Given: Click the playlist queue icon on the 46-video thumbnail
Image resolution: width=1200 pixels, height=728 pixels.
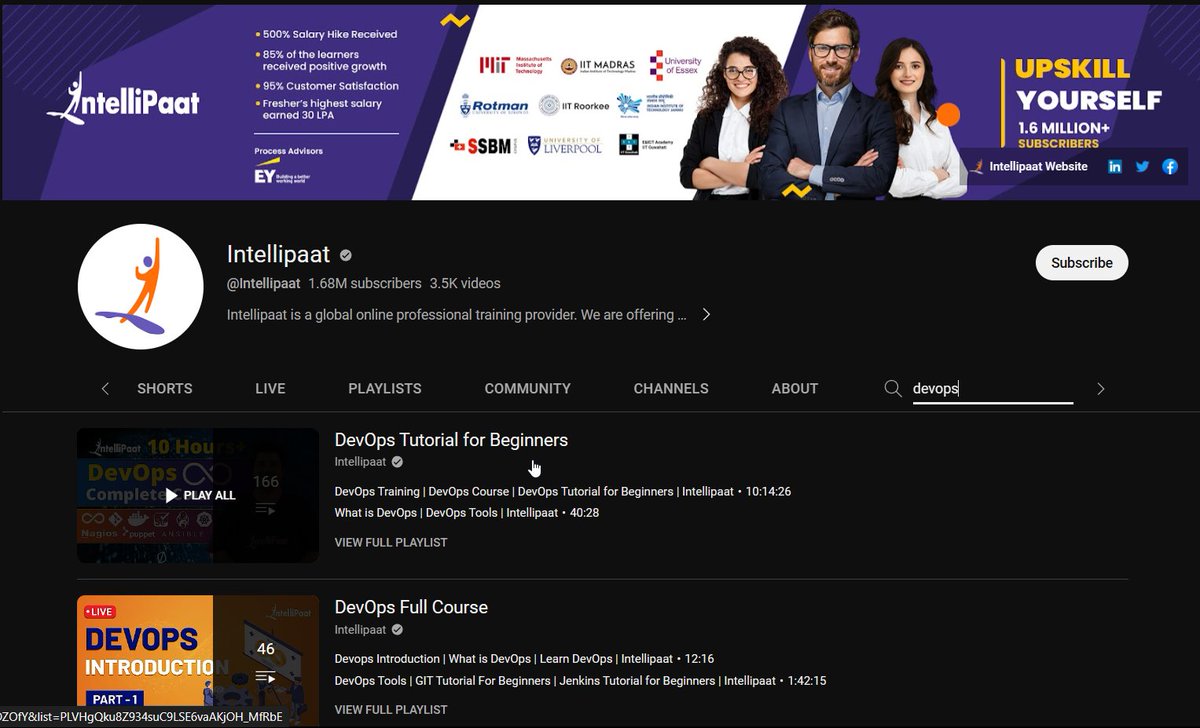Looking at the screenshot, I should click(265, 677).
